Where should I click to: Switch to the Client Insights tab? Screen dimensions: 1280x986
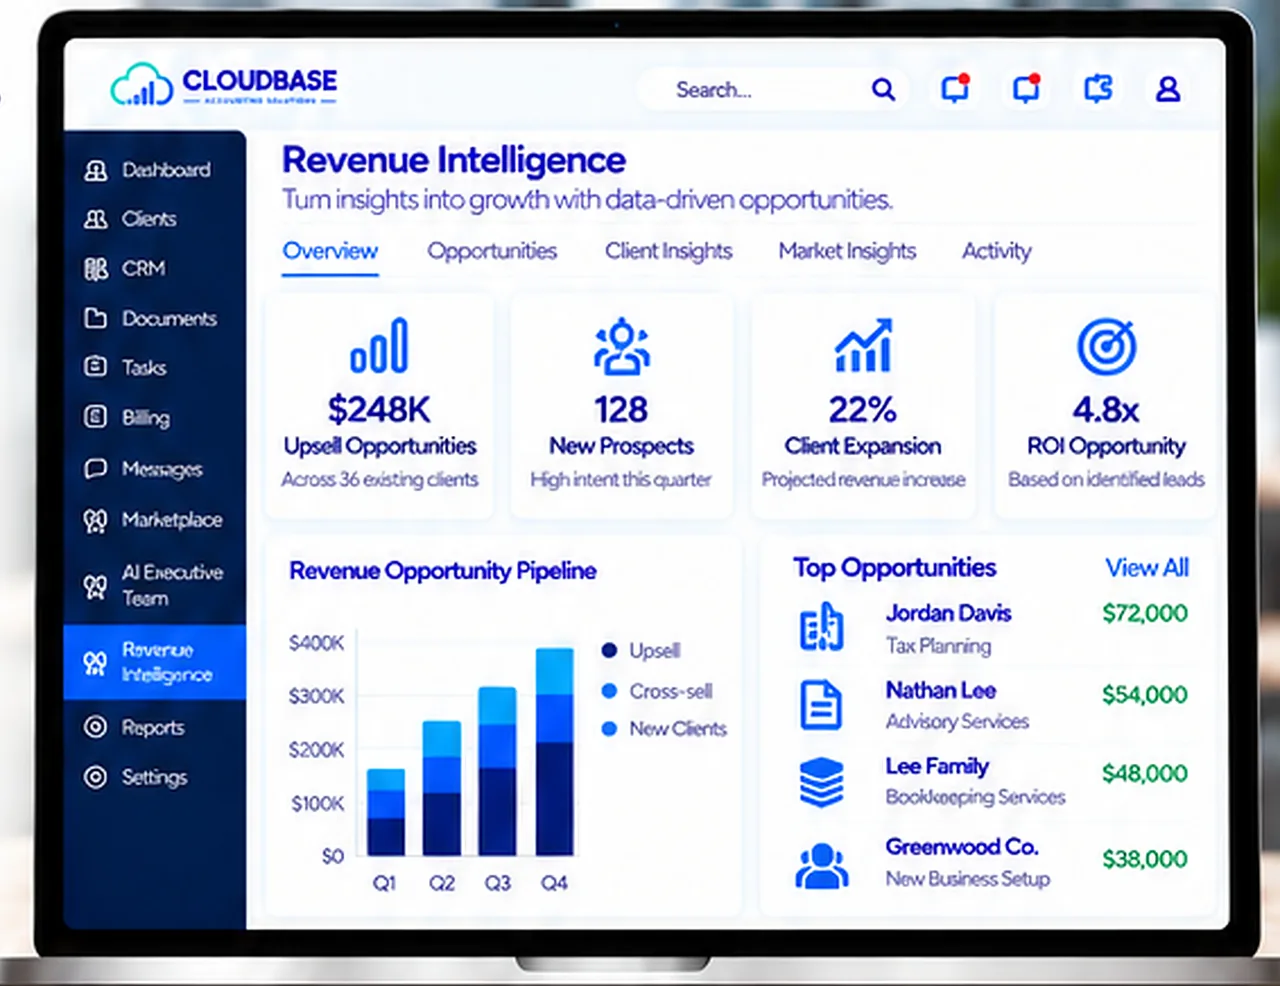668,251
